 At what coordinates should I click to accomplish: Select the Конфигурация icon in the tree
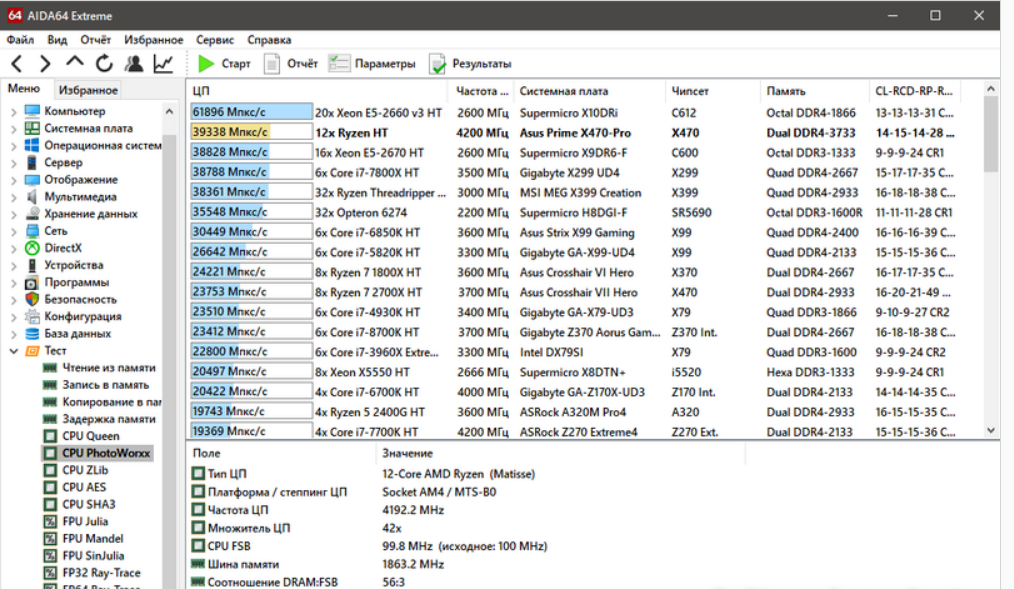[x=32, y=316]
